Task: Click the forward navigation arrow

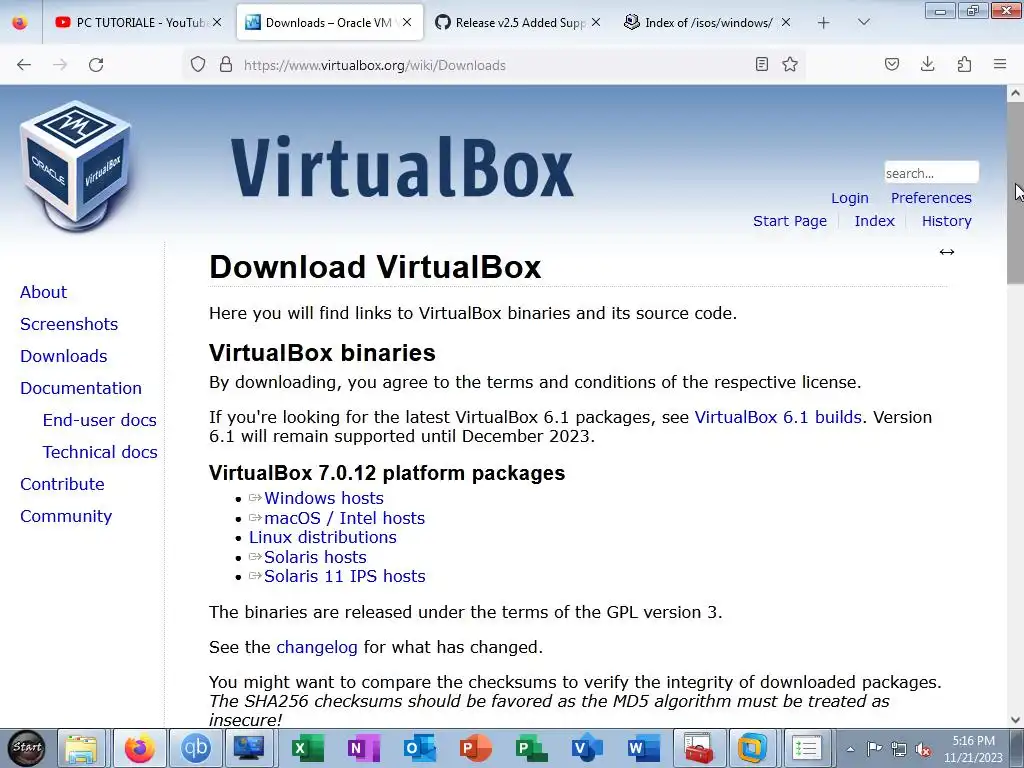Action: click(60, 65)
